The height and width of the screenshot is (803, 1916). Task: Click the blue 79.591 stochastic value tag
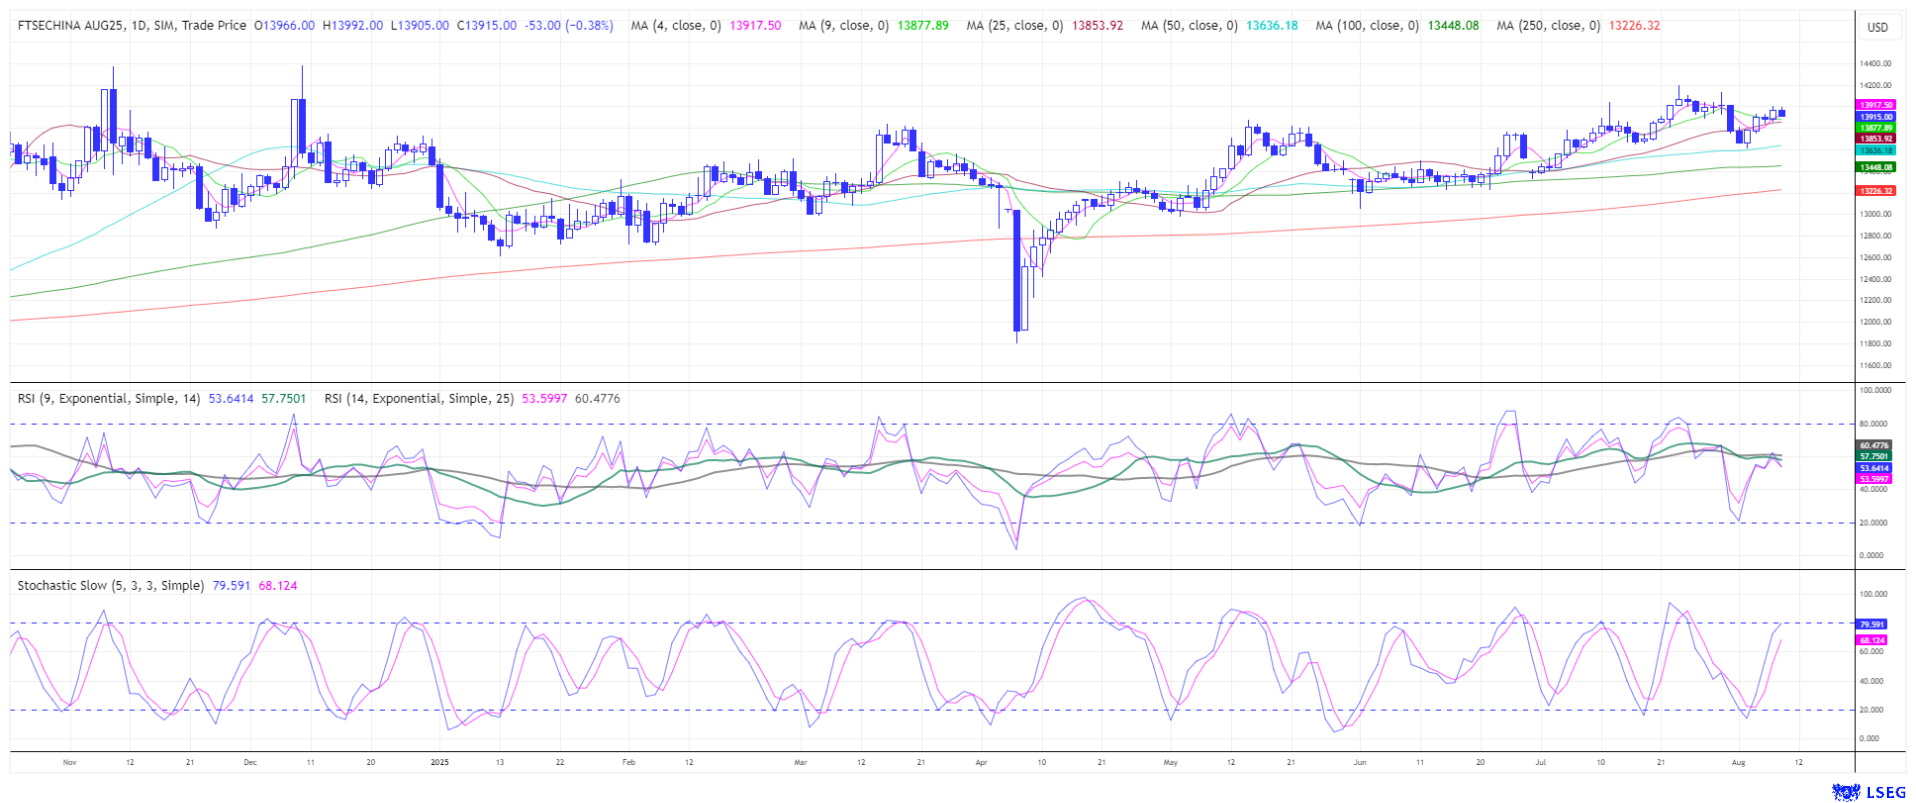point(1872,624)
